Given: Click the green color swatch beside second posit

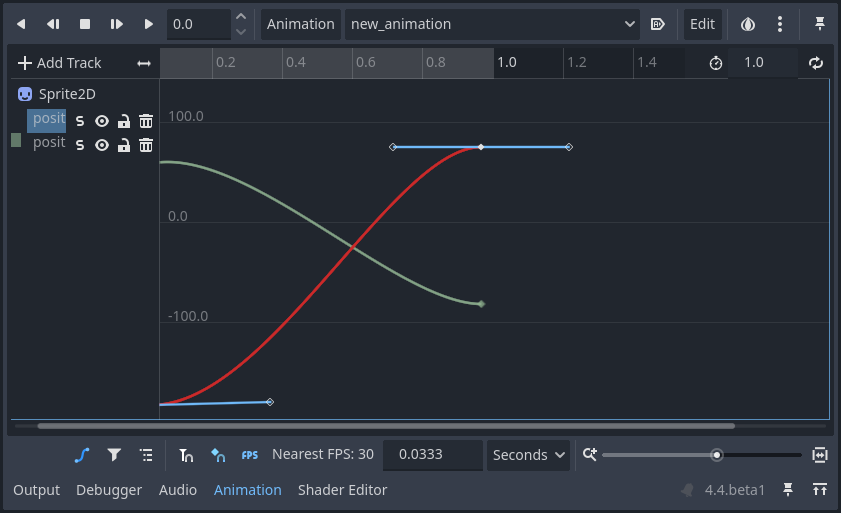Looking at the screenshot, I should pyautogui.click(x=16, y=141).
